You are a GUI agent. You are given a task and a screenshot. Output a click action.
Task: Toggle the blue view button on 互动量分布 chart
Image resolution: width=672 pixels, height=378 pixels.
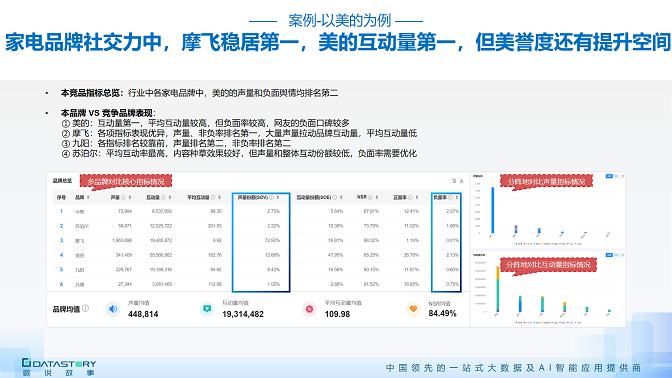pos(609,255)
